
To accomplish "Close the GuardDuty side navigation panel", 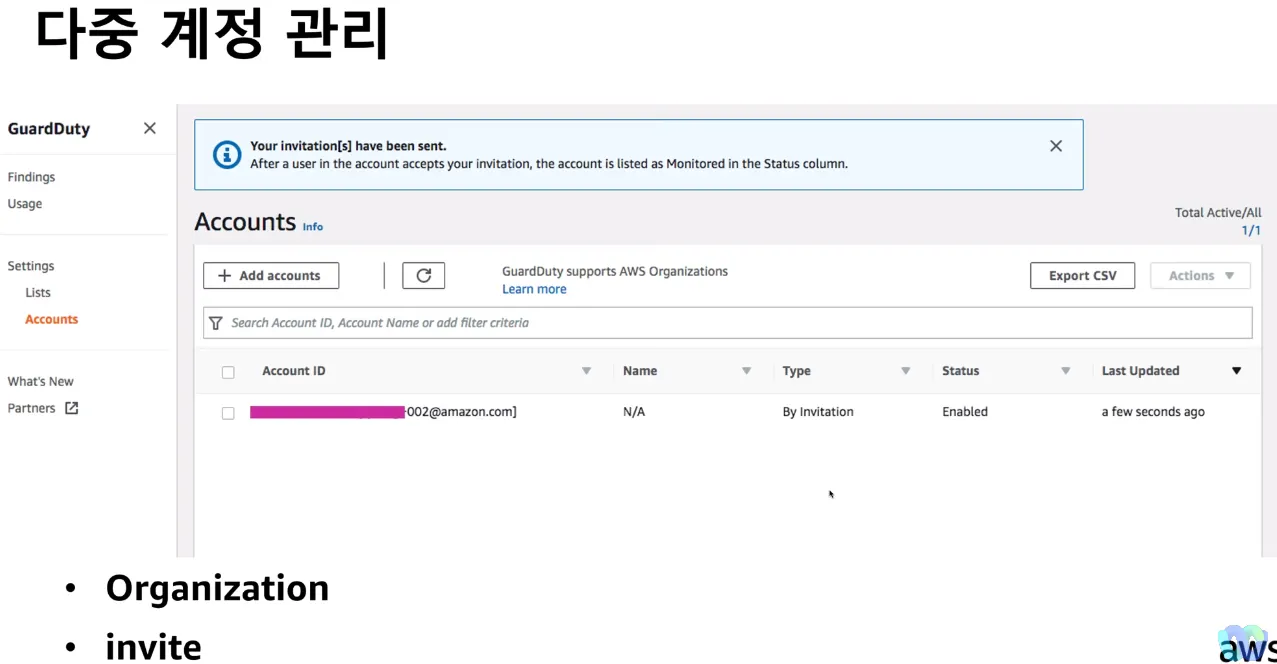I will pyautogui.click(x=150, y=128).
